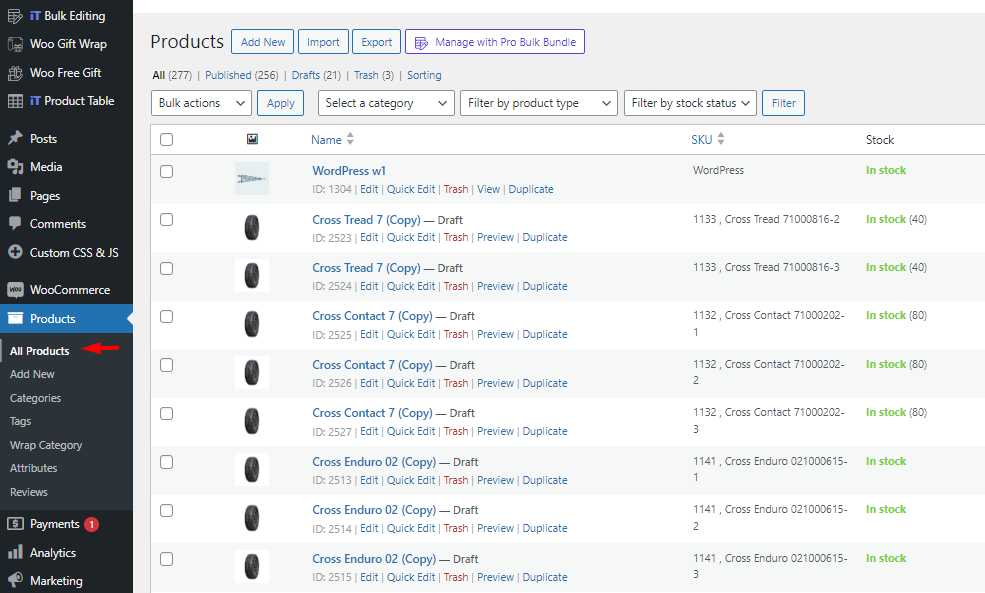Select checkbox for product ID 2514
Image resolution: width=985 pixels, height=593 pixels.
tap(166, 510)
